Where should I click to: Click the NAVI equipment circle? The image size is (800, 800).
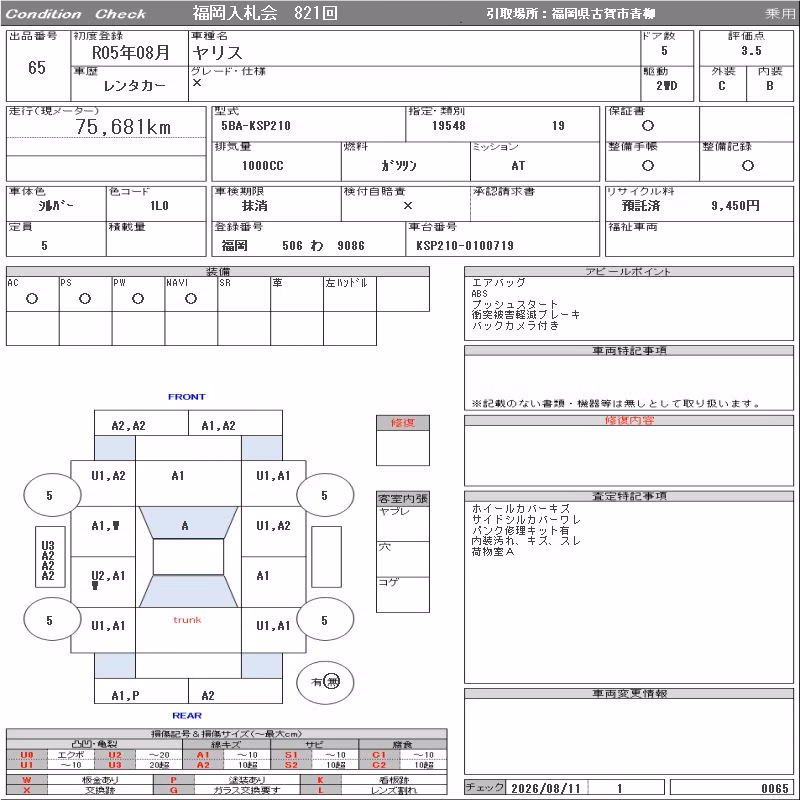pos(191,298)
